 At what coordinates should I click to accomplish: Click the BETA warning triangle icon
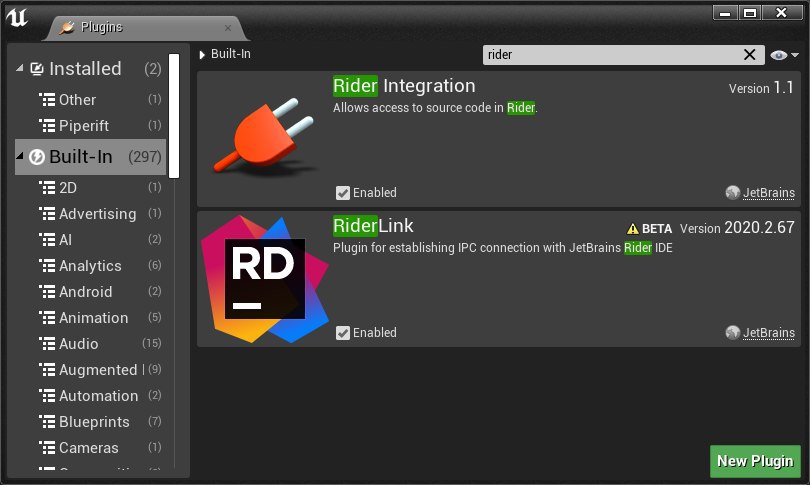(x=633, y=228)
